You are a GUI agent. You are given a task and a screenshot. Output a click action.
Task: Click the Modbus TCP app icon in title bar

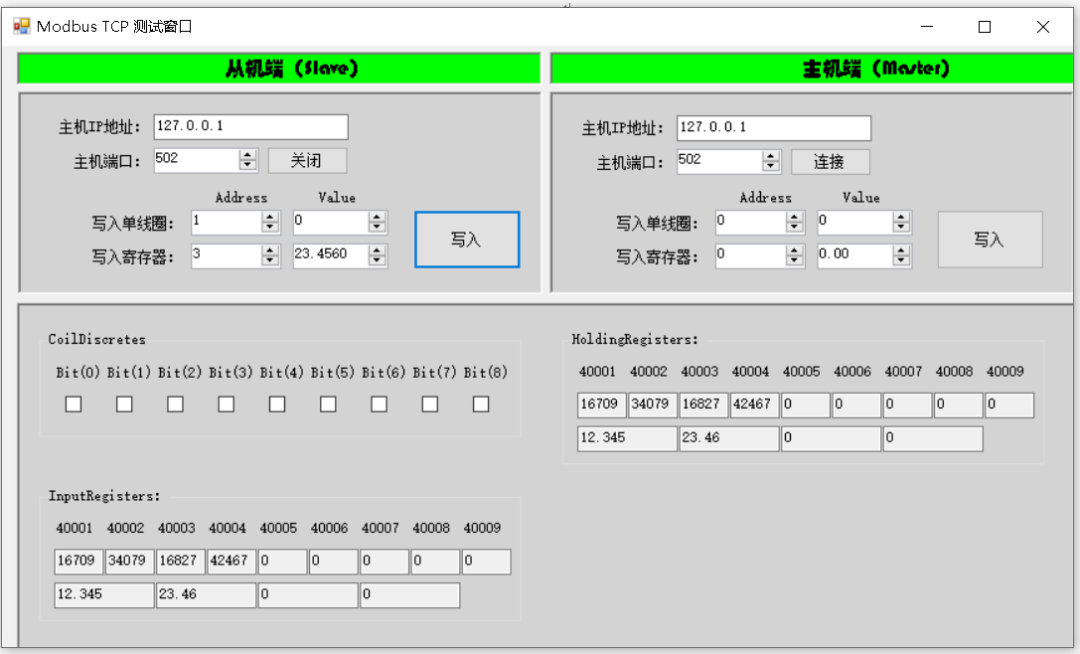pyautogui.click(x=21, y=27)
